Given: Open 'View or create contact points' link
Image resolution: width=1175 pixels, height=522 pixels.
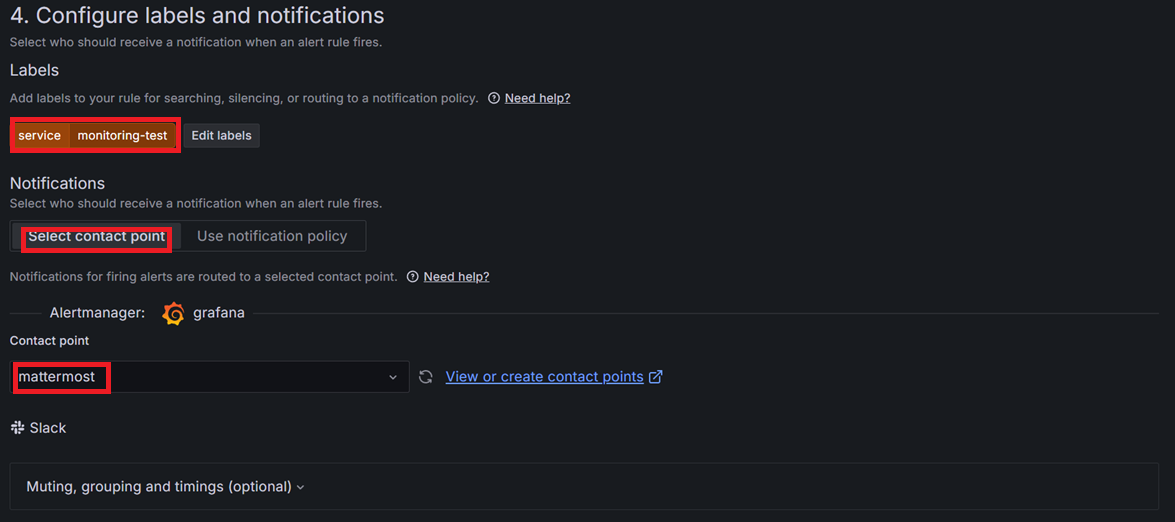Looking at the screenshot, I should [545, 377].
